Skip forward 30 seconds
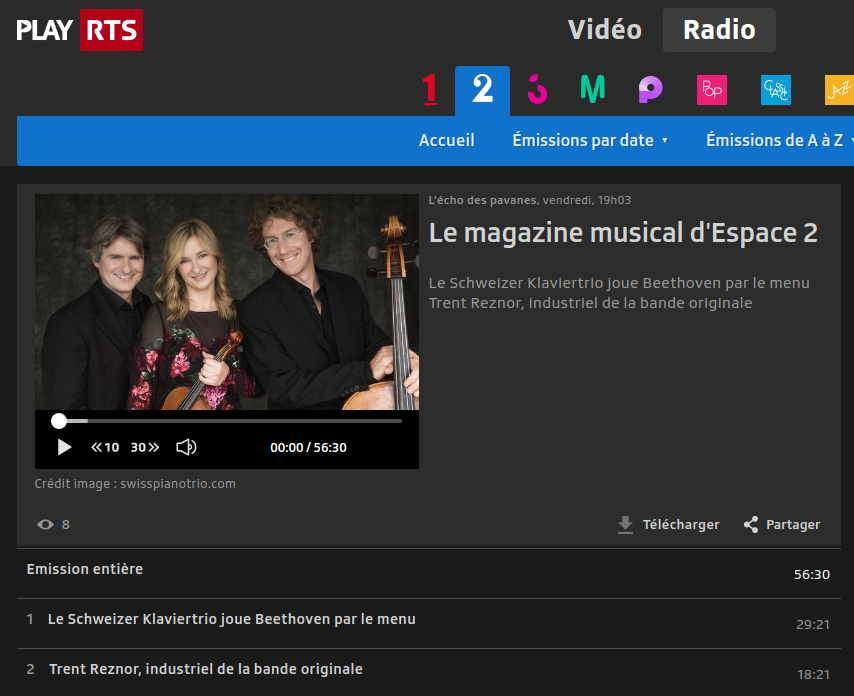854x696 pixels. [145, 447]
